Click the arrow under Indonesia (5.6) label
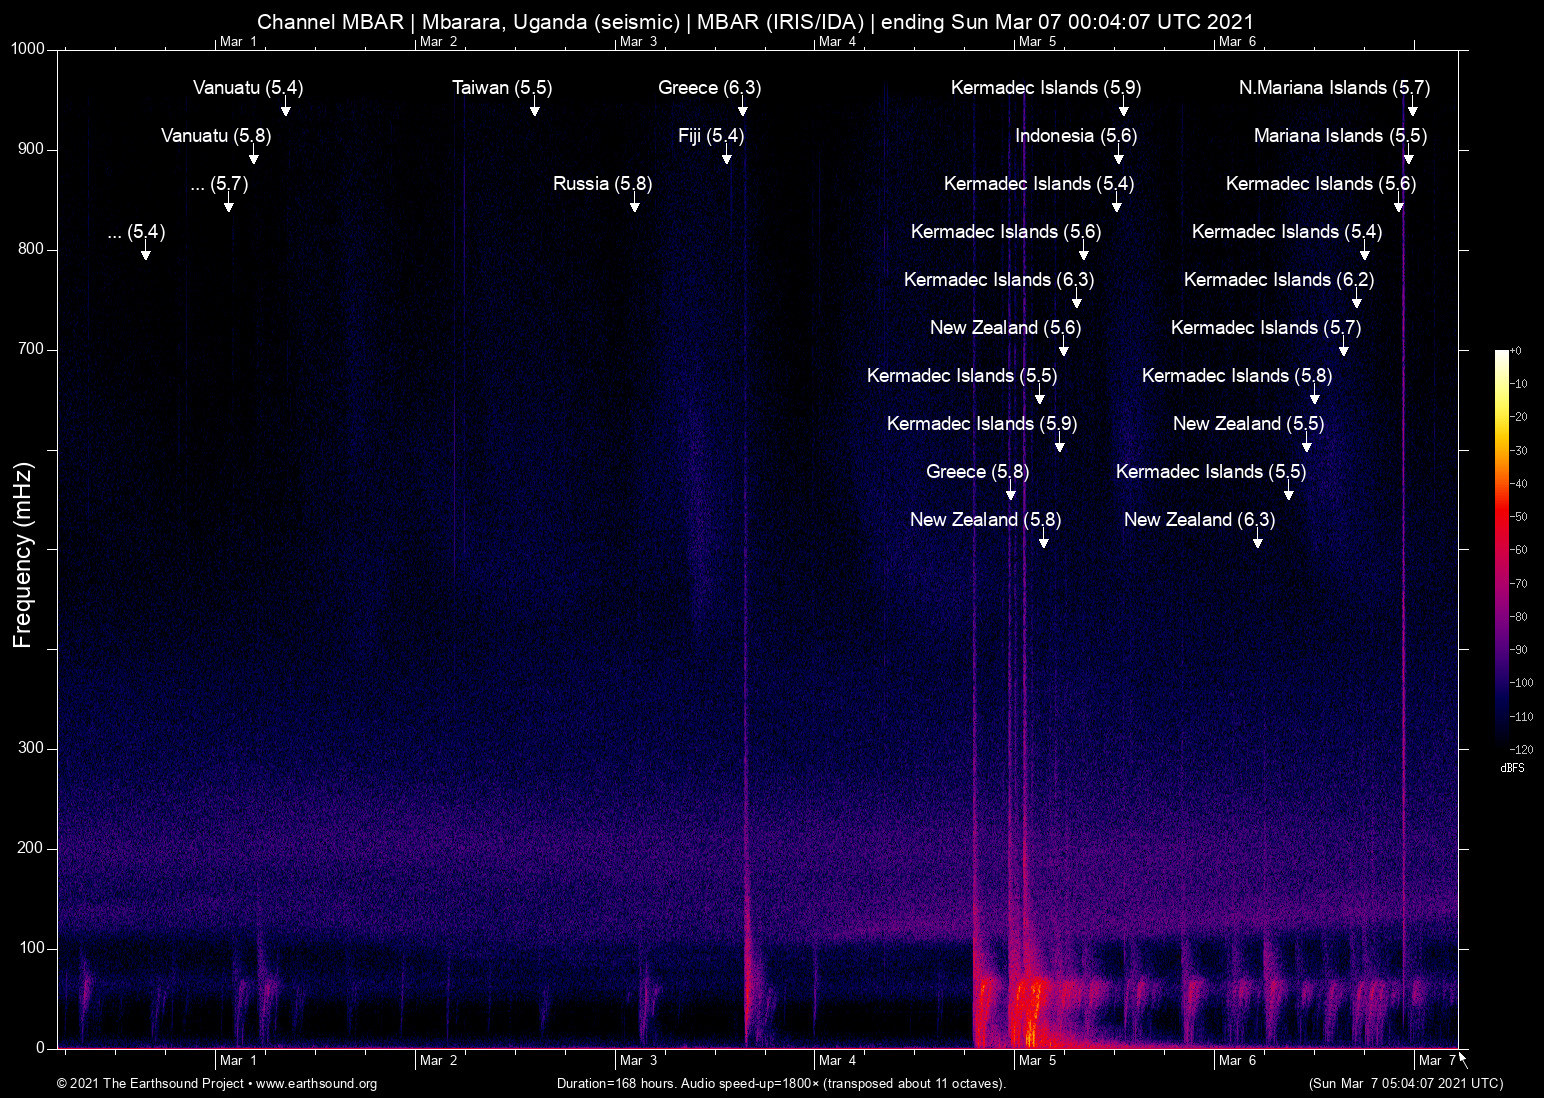 (x=1119, y=157)
